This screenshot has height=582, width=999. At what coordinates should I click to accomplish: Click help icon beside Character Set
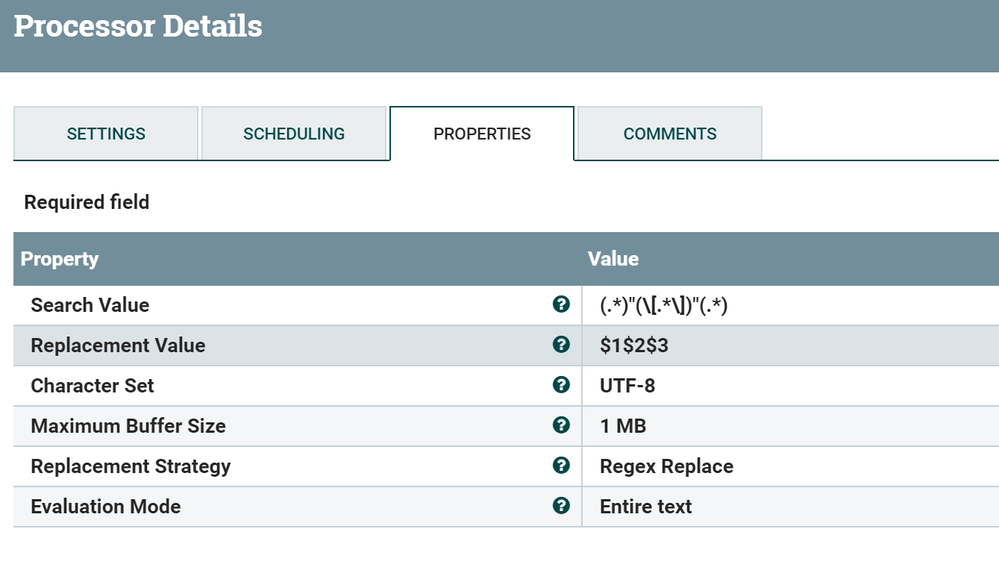click(x=561, y=385)
